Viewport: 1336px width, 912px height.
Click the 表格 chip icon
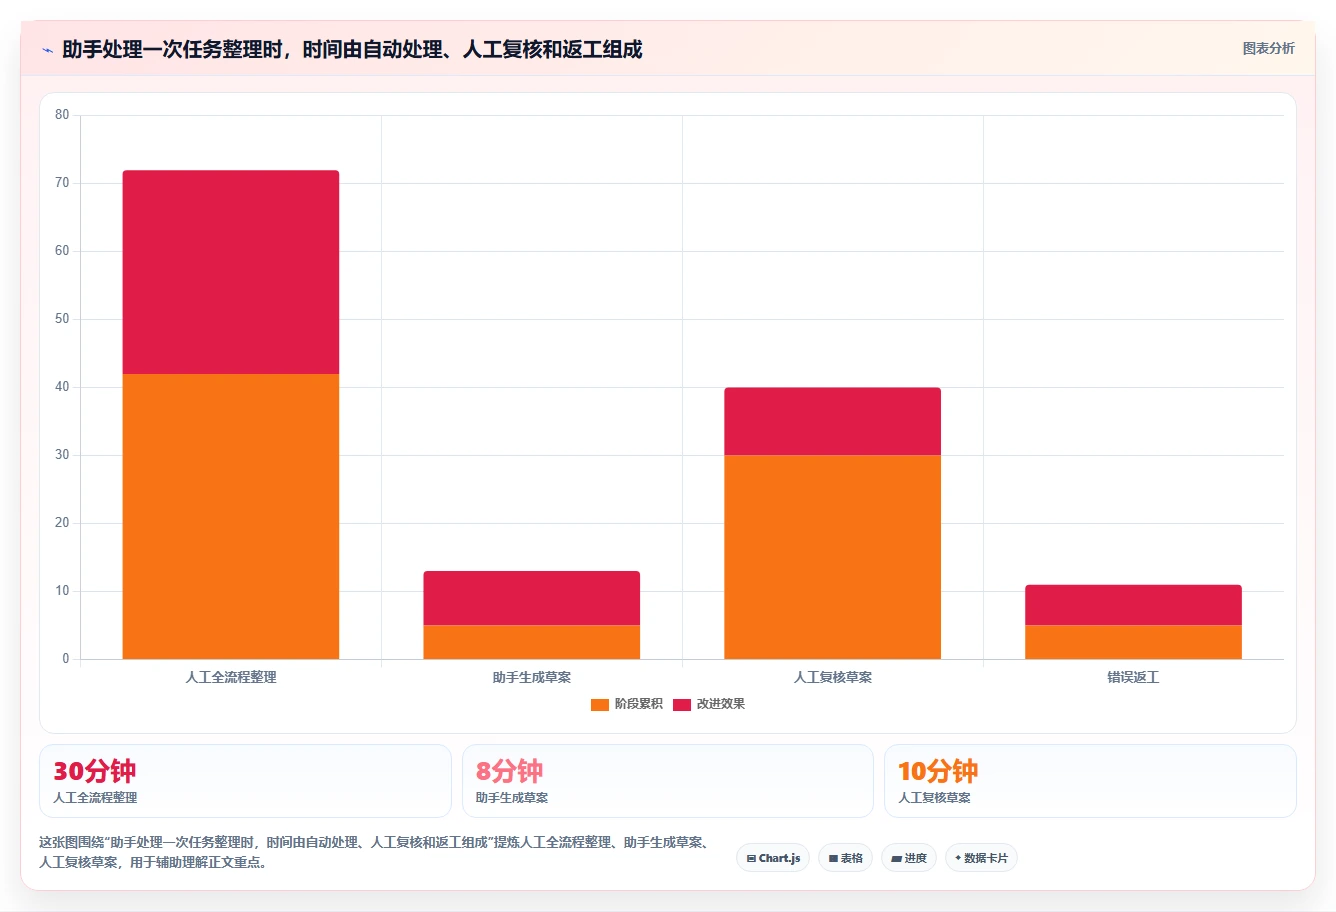pyautogui.click(x=833, y=858)
